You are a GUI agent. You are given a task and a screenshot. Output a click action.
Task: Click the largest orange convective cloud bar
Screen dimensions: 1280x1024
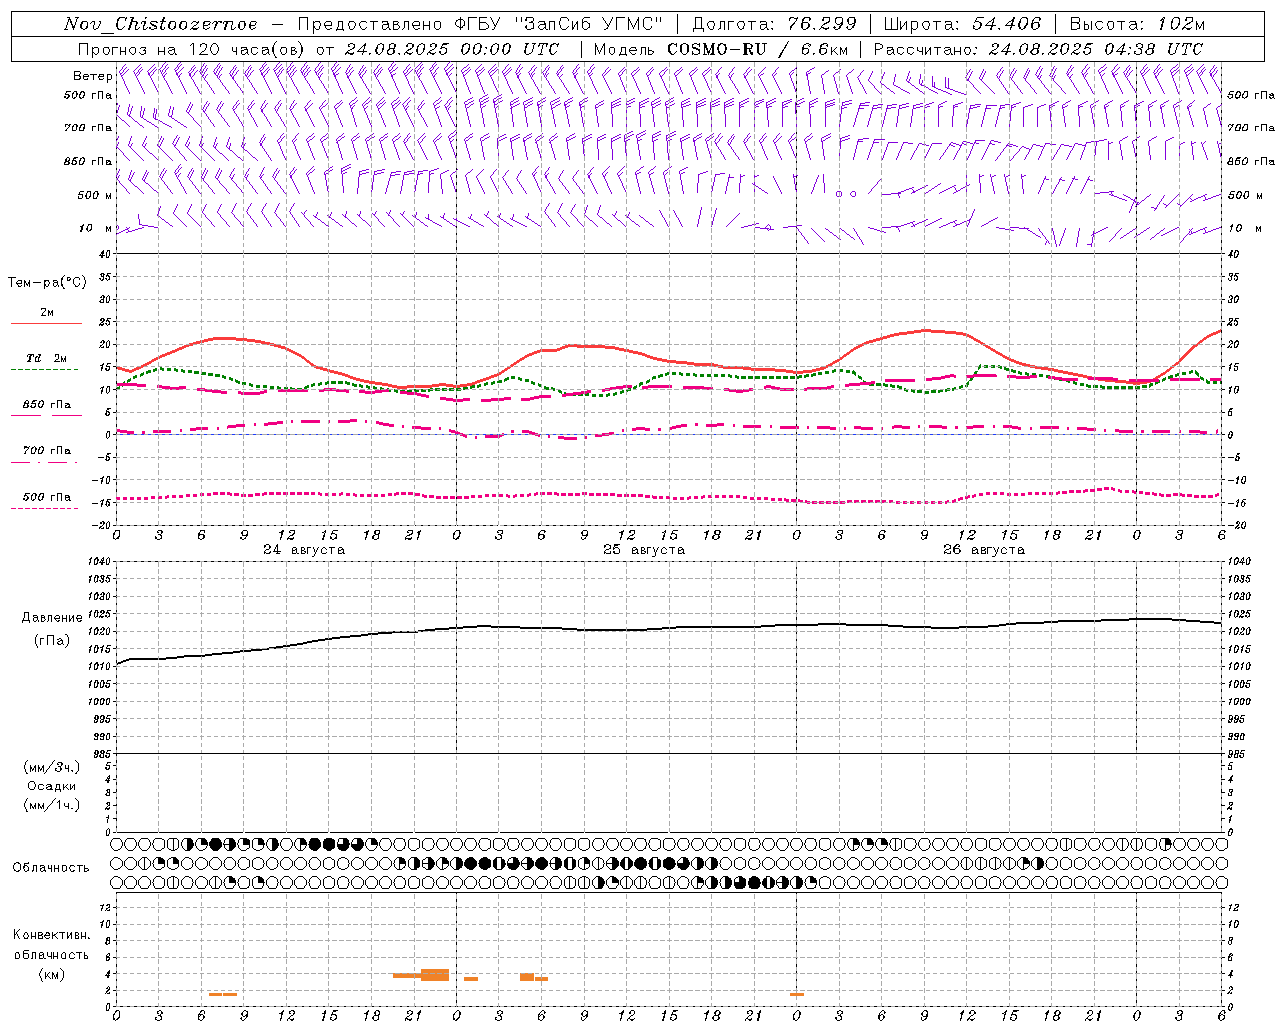point(435,975)
